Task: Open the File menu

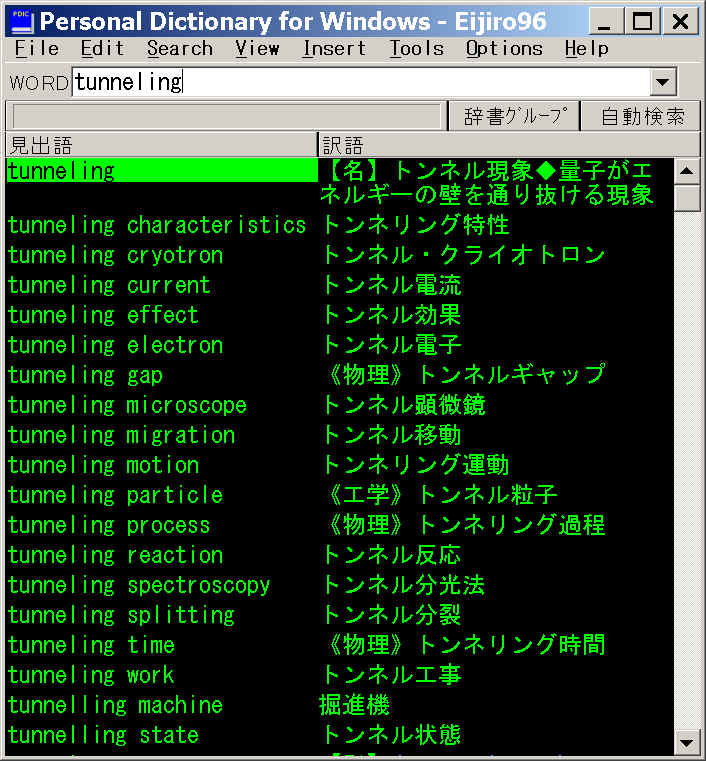Action: point(37,49)
